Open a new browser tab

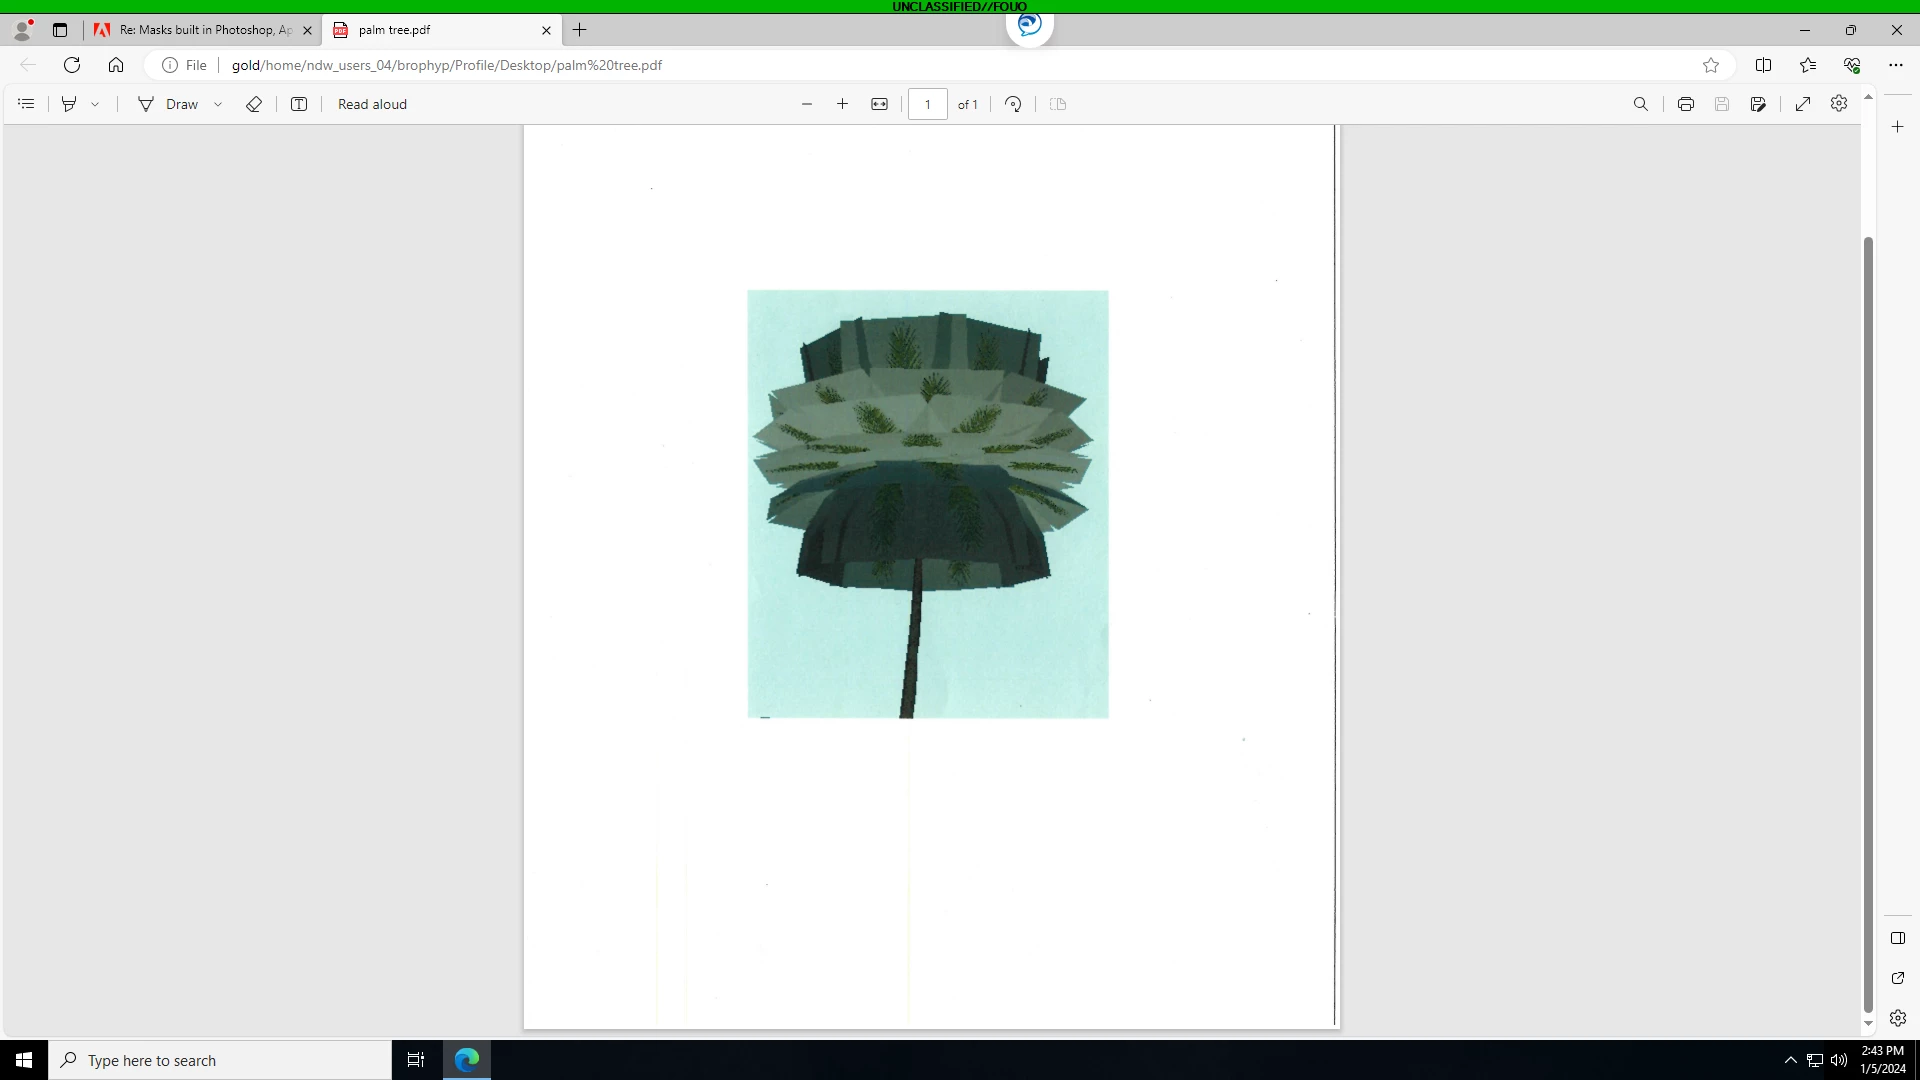(x=580, y=30)
